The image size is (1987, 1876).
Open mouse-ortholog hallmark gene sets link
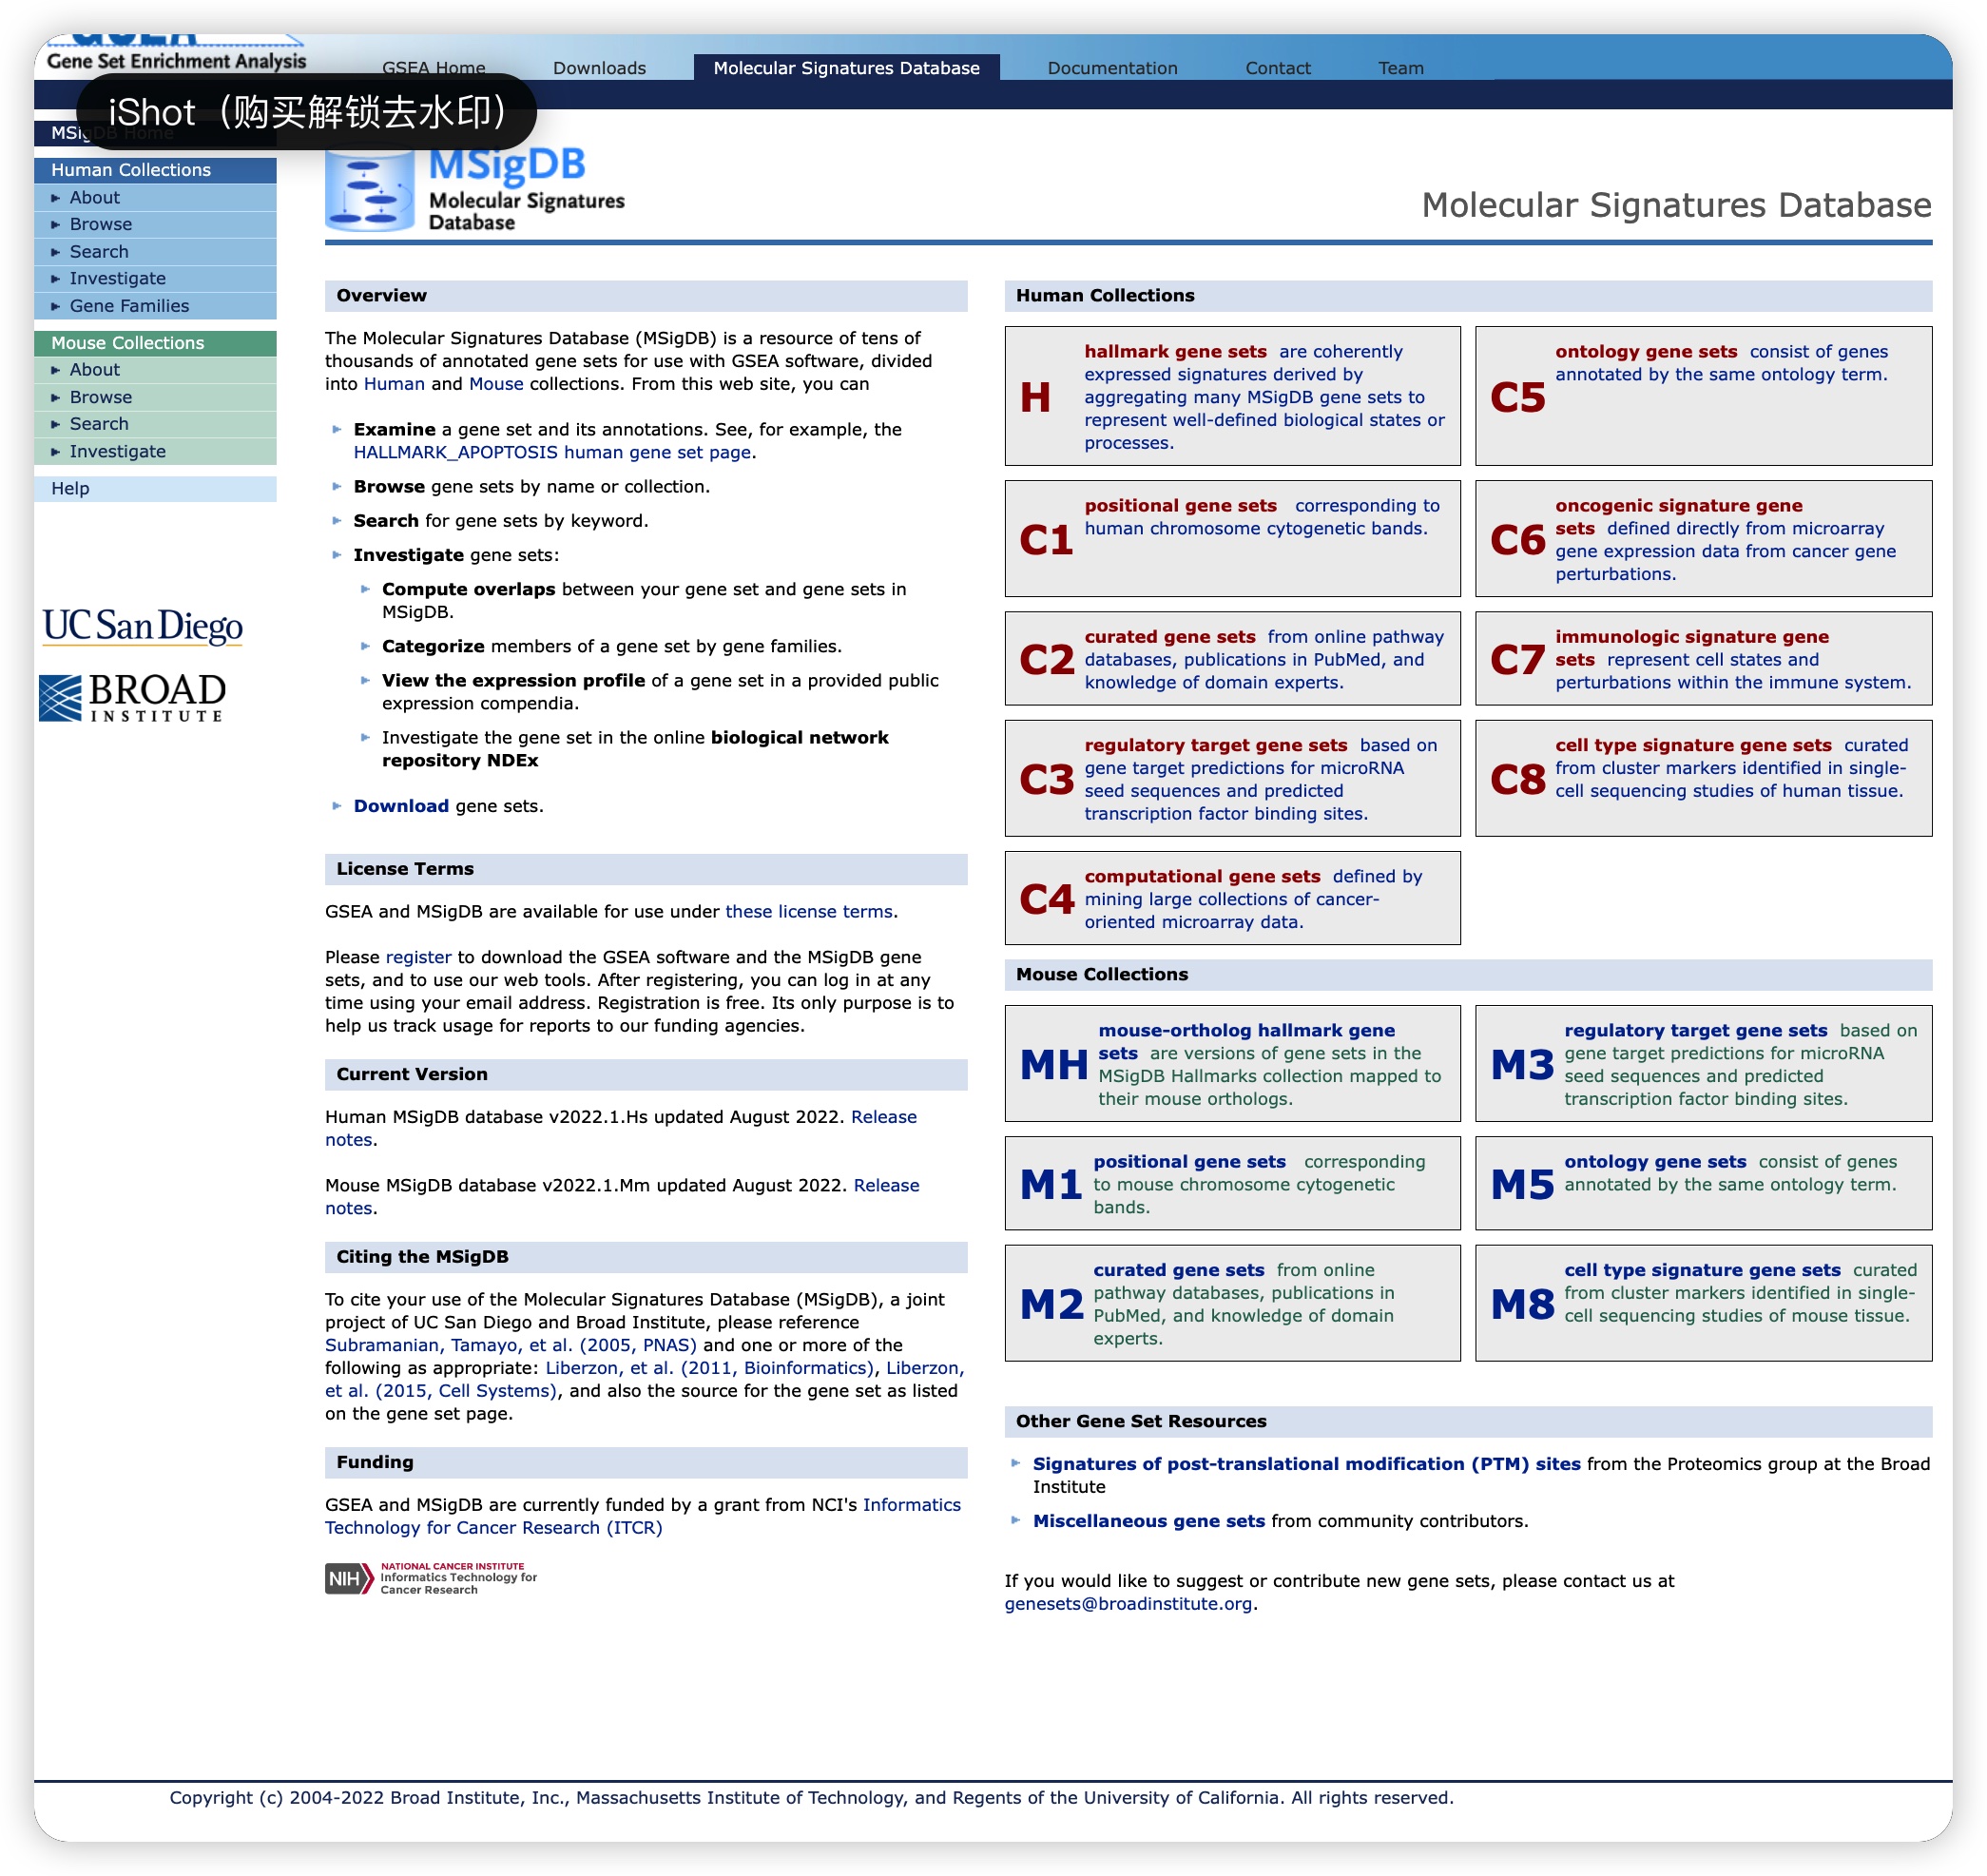coord(1246,1043)
